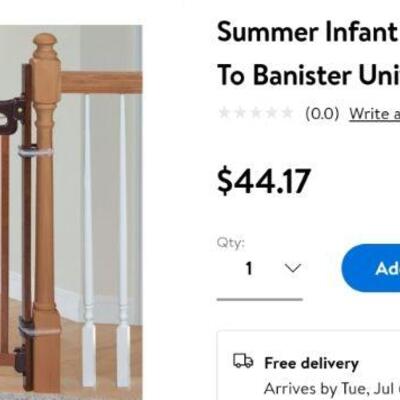The image size is (400, 400).
Task: Select the fourth rating star
Action: point(272,113)
